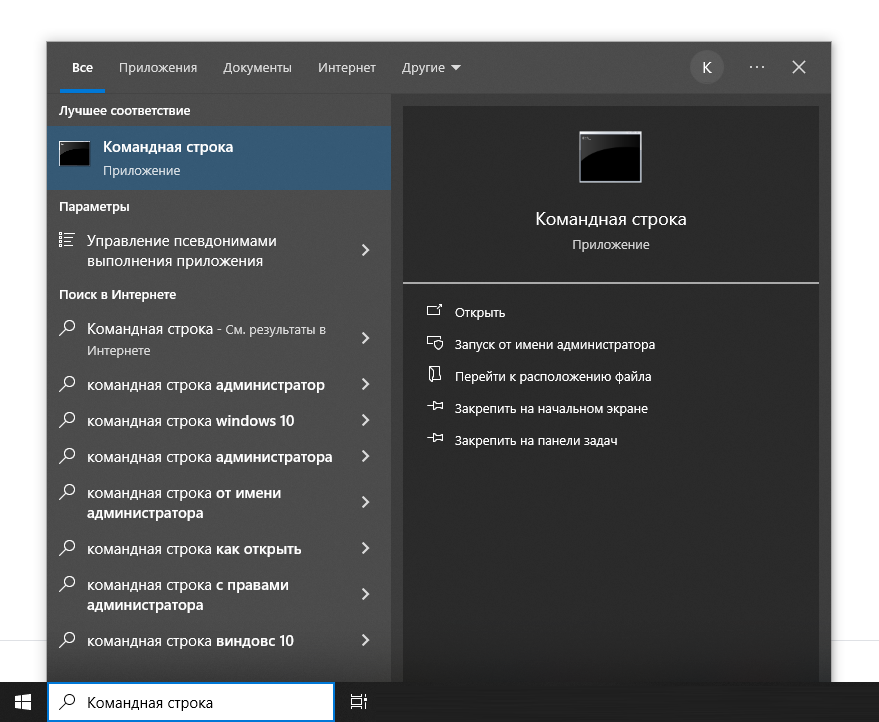This screenshot has height=722, width=879.
Task: Click the Запуск от имени администратора shield icon
Action: coord(434,344)
